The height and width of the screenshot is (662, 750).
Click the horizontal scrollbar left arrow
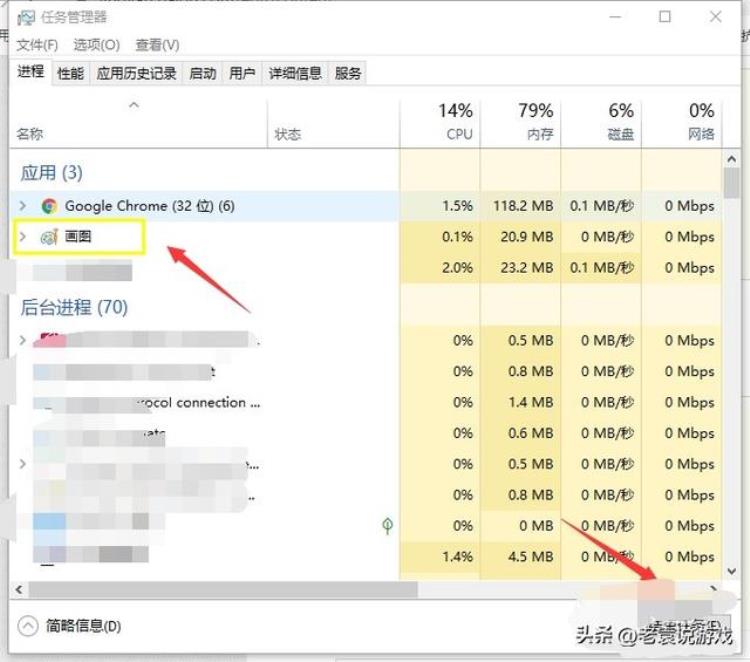point(19,589)
